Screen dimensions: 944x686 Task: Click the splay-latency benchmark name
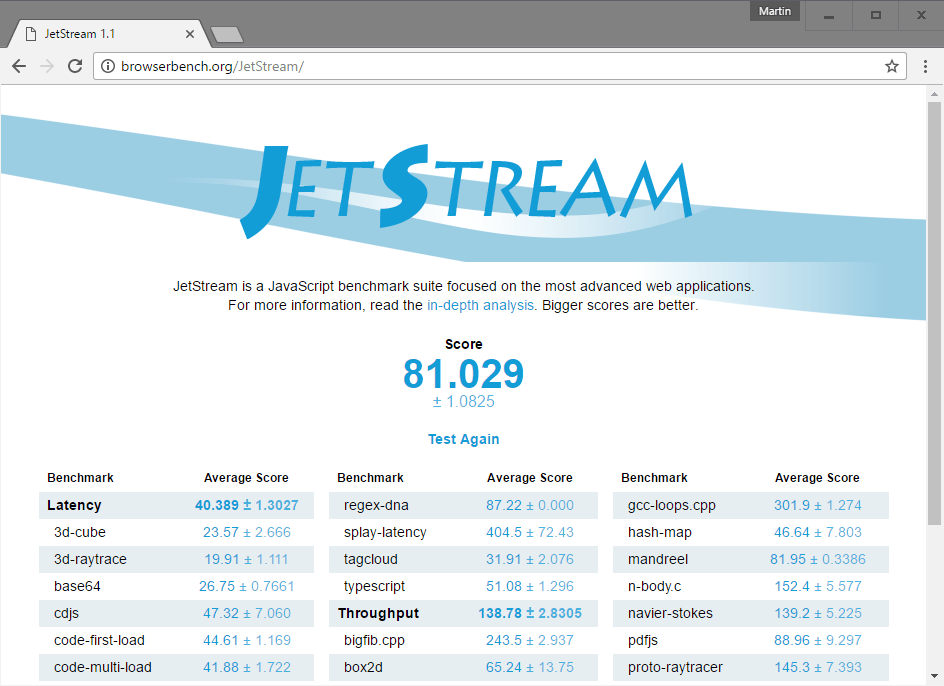click(x=385, y=532)
